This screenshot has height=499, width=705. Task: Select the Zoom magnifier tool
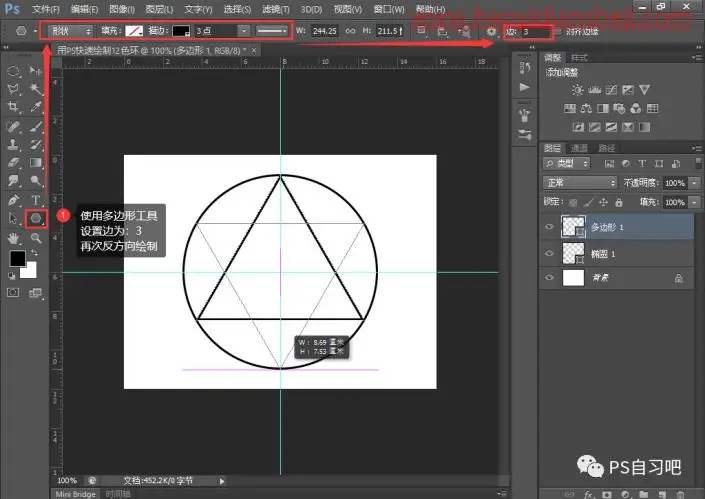click(x=35, y=238)
